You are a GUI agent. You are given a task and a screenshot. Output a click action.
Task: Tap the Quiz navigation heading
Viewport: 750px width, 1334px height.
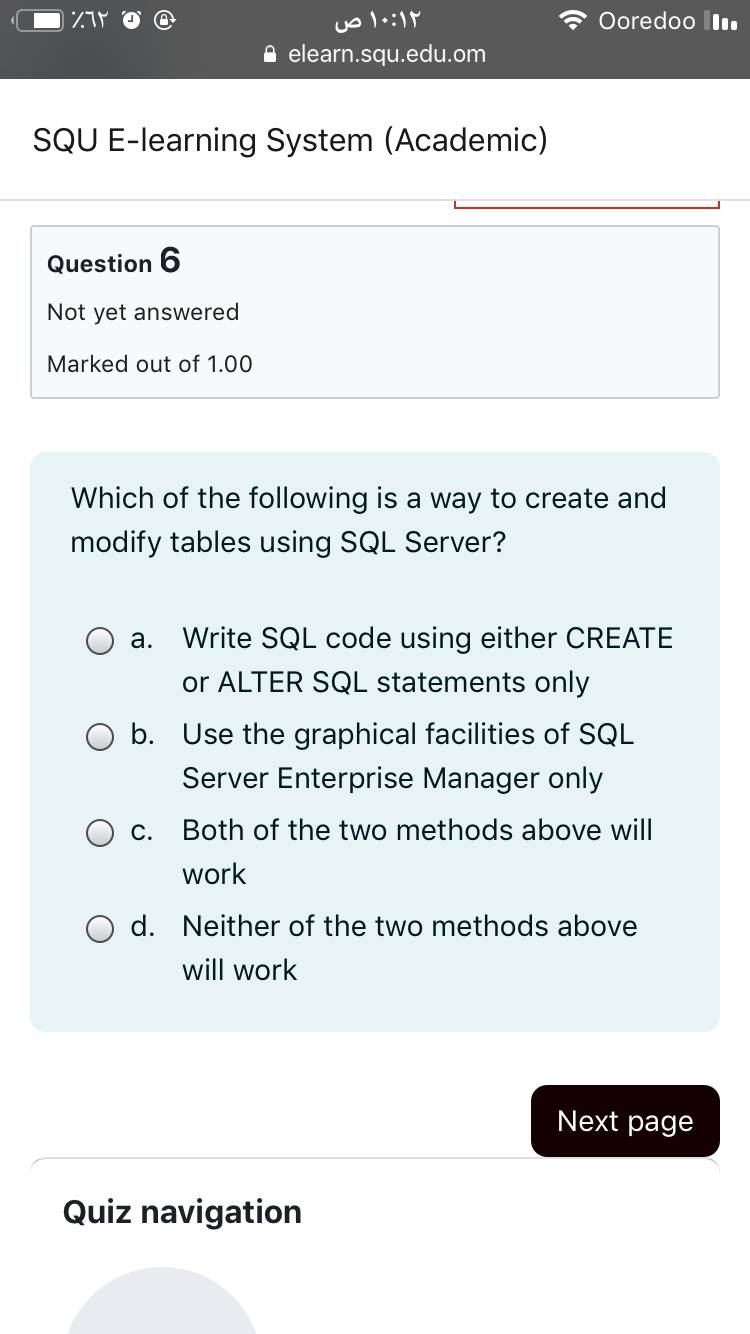182,1212
